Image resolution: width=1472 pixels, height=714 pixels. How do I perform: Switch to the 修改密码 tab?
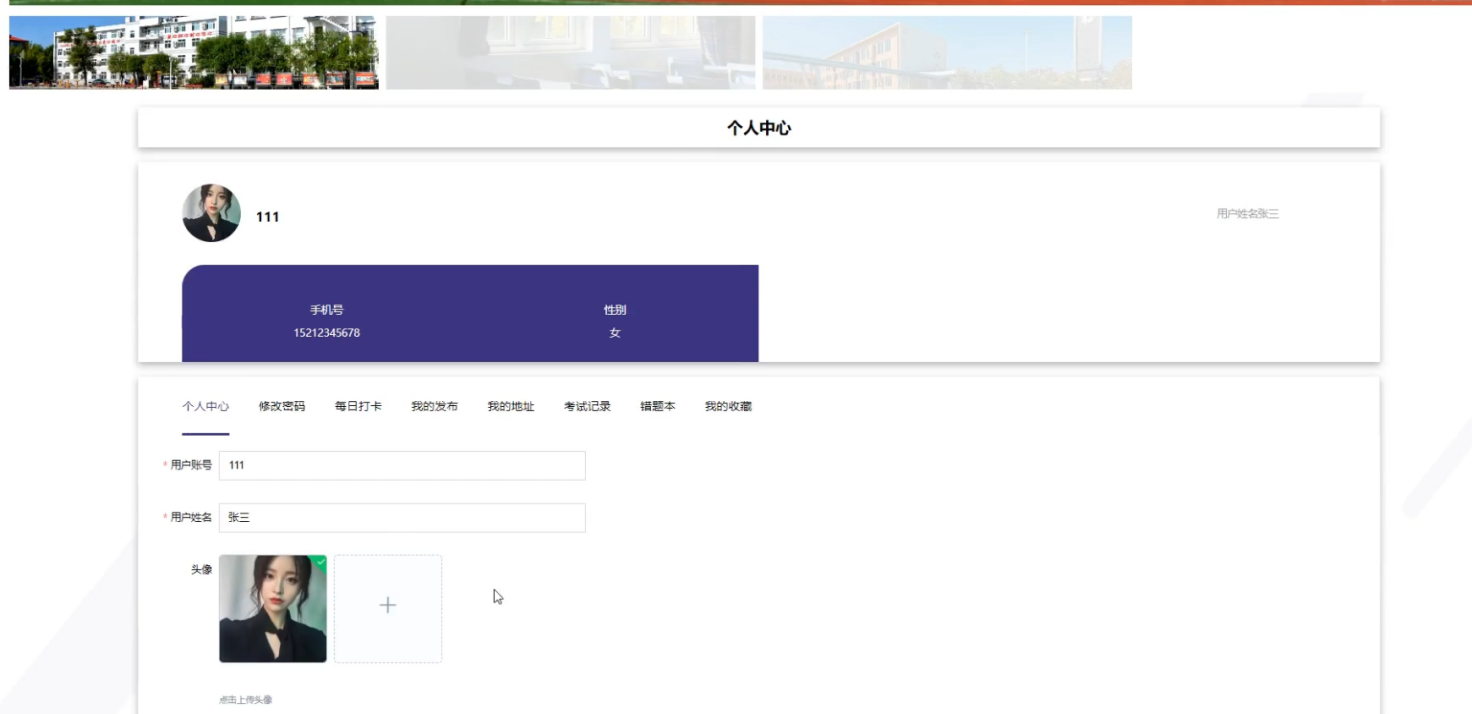pyautogui.click(x=282, y=407)
